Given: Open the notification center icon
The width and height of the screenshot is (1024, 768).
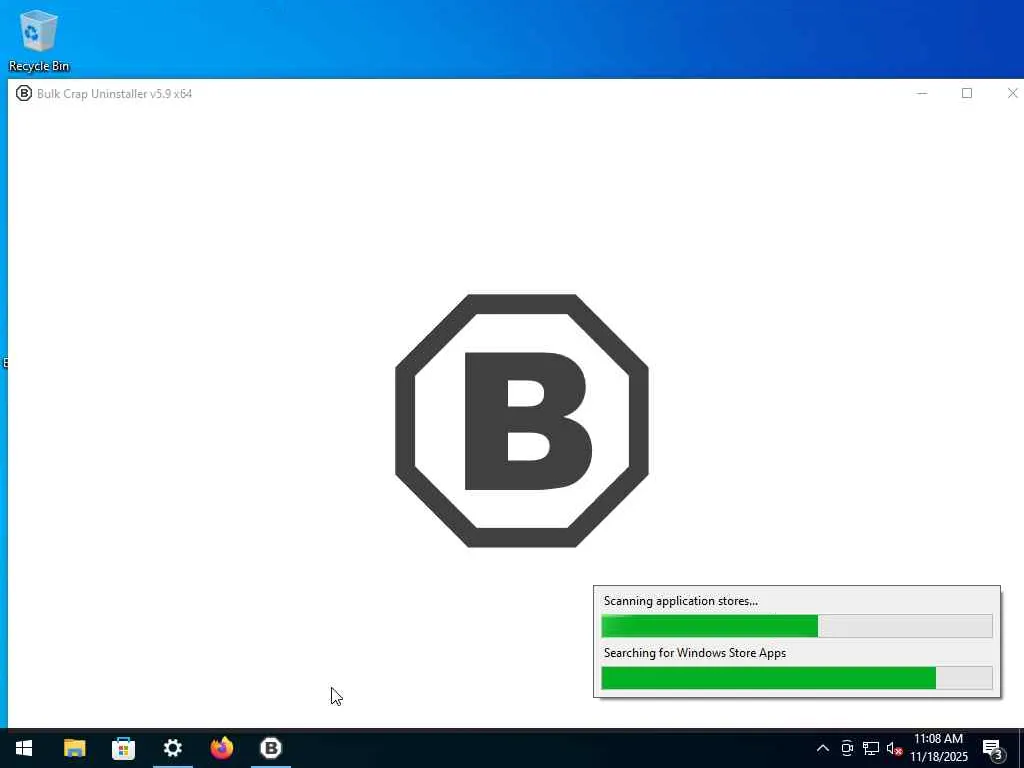Looking at the screenshot, I should pyautogui.click(x=992, y=748).
